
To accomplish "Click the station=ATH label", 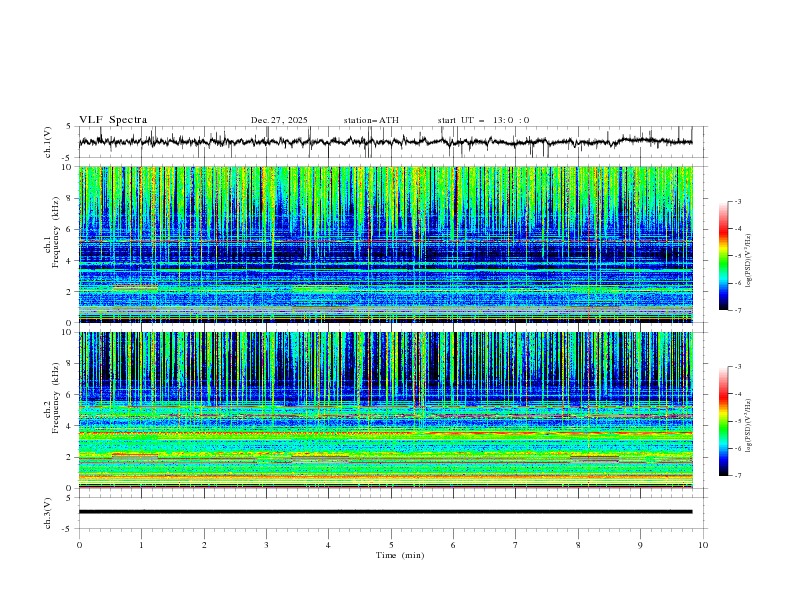I will tap(371, 120).
